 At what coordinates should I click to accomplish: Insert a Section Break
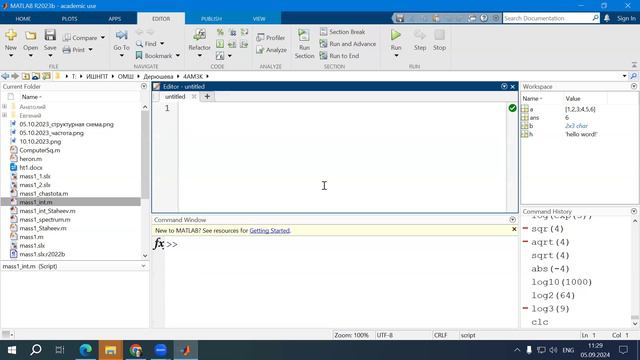pos(342,32)
